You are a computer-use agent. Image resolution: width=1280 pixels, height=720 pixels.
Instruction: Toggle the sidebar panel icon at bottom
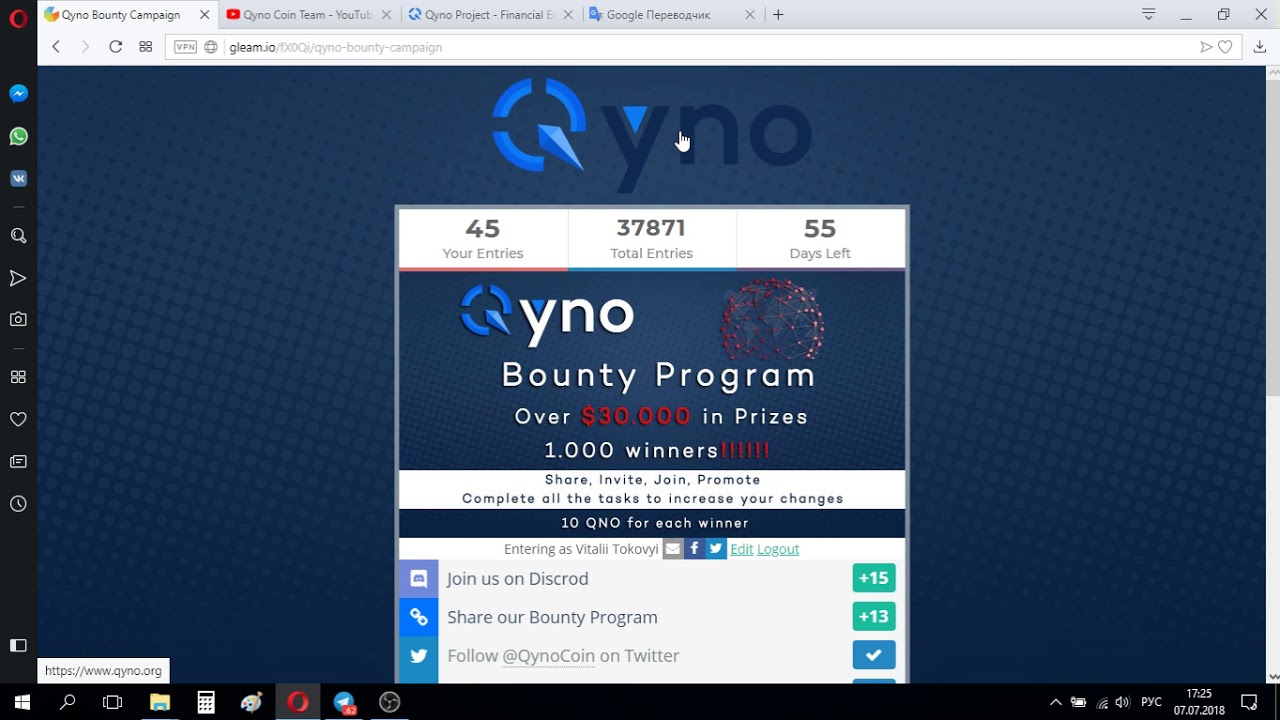[x=18, y=645]
